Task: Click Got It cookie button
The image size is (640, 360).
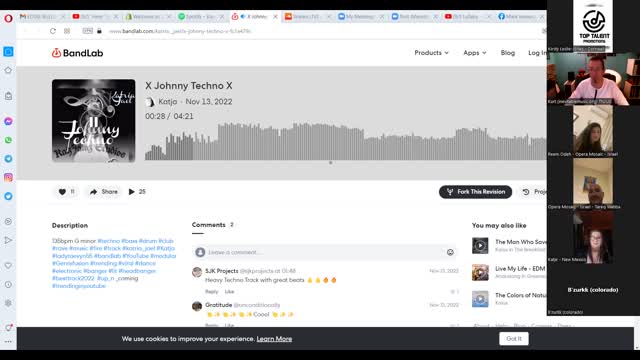Action: pos(514,339)
